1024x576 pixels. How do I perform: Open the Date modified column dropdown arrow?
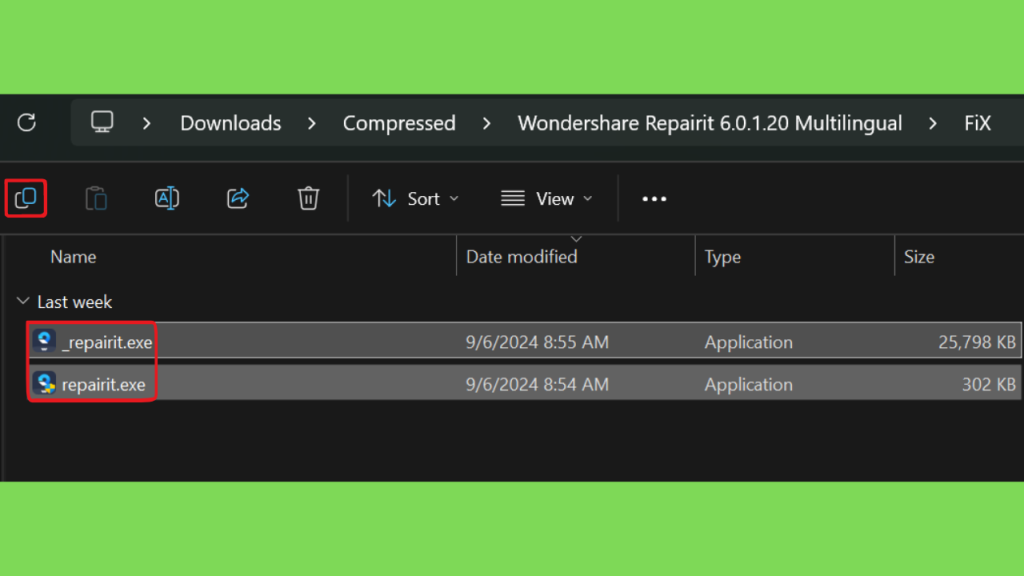click(x=576, y=239)
